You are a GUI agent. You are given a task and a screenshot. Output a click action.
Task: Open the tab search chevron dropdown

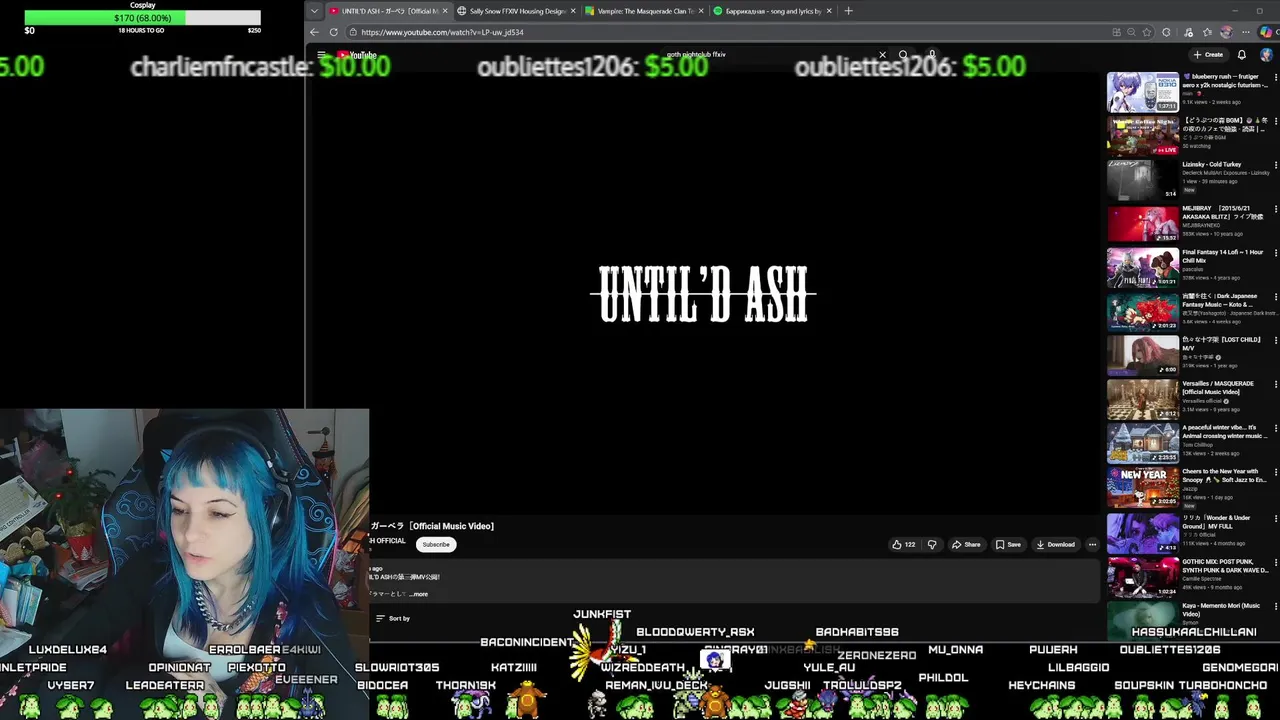[x=314, y=11]
